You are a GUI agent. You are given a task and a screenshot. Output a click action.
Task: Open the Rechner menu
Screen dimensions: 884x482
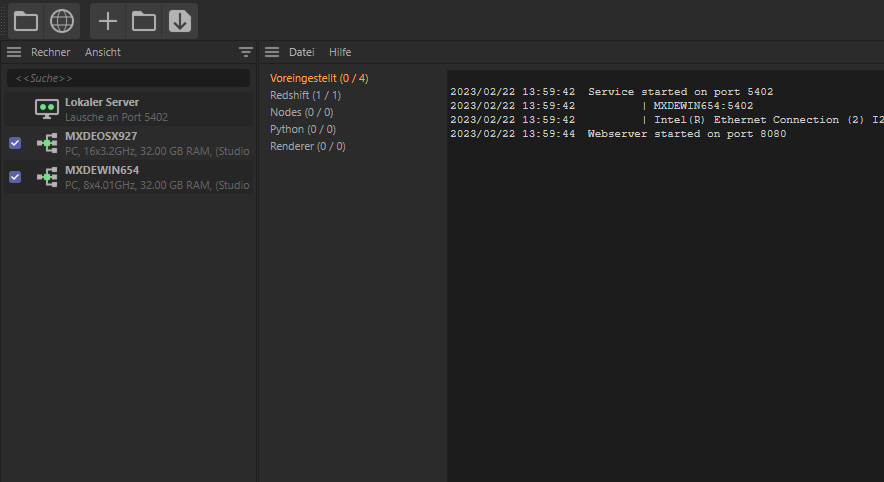click(x=51, y=52)
